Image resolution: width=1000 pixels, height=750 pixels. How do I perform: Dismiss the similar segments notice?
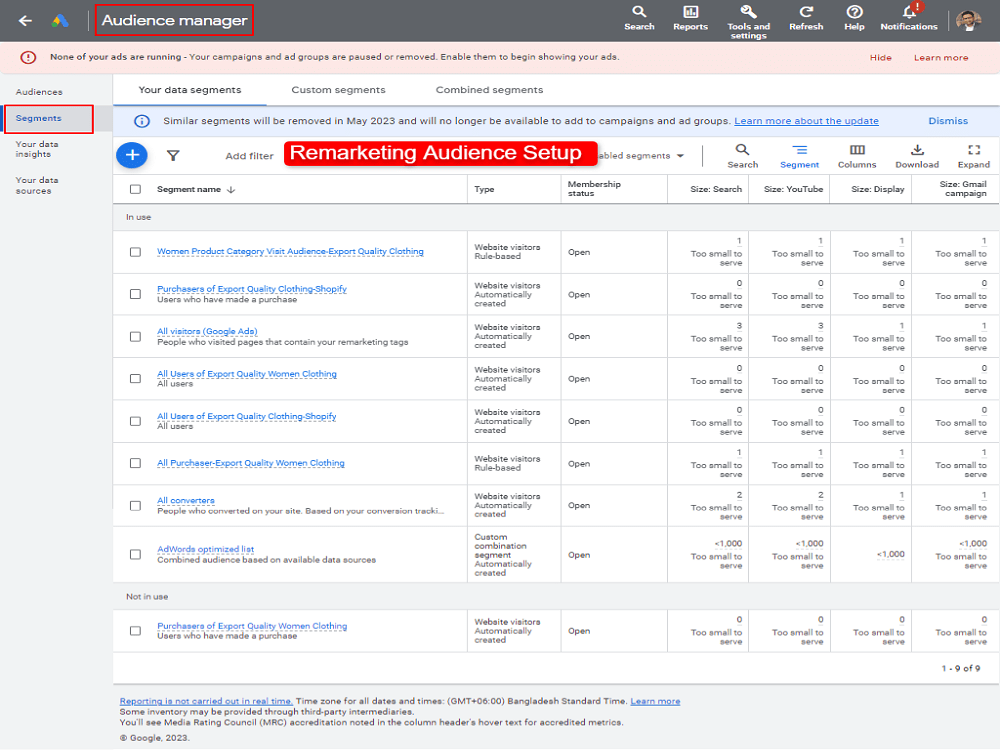[948, 121]
